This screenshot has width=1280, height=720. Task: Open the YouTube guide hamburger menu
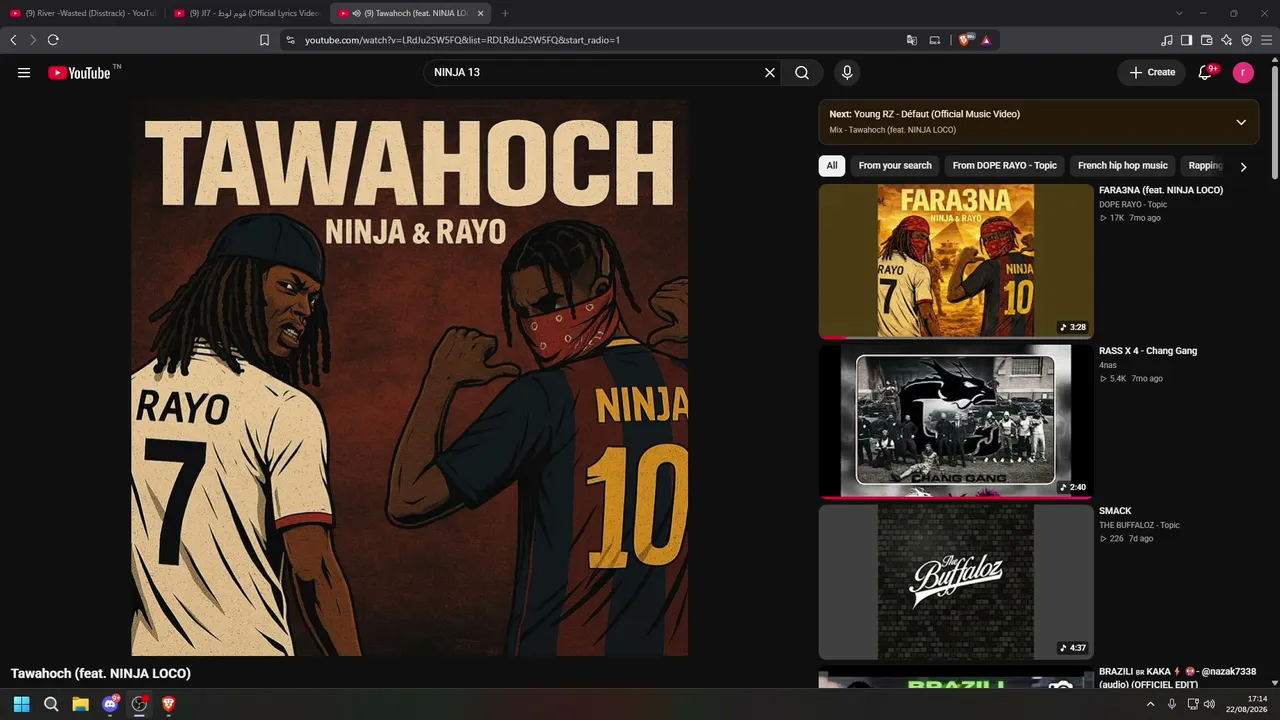pos(24,72)
